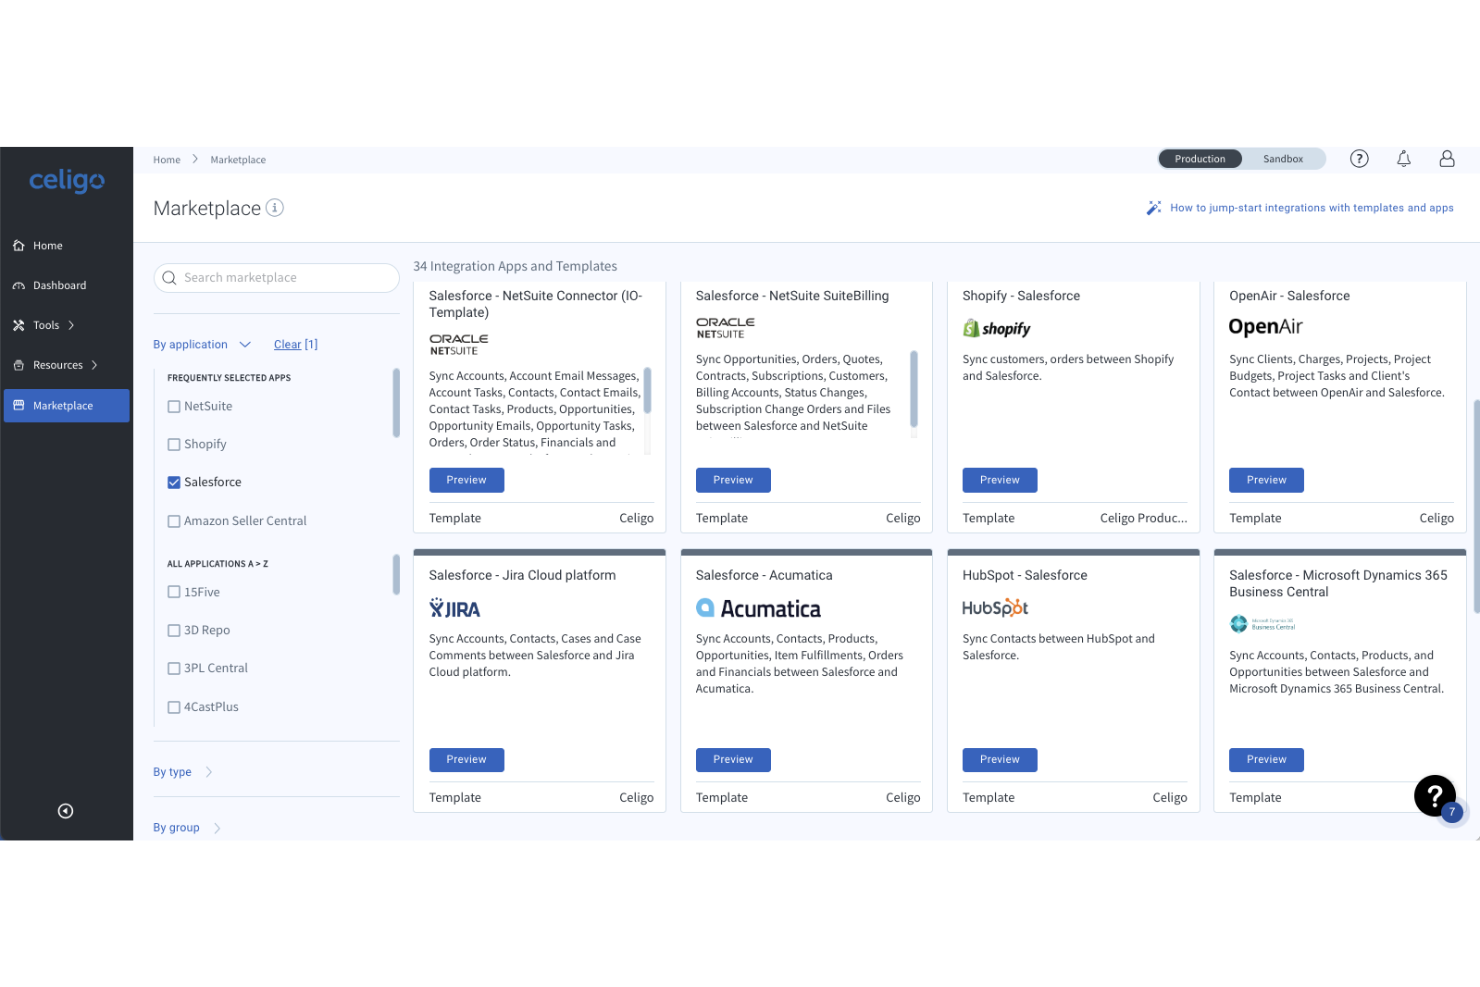
Task: Open notifications bell icon
Action: pos(1404,158)
